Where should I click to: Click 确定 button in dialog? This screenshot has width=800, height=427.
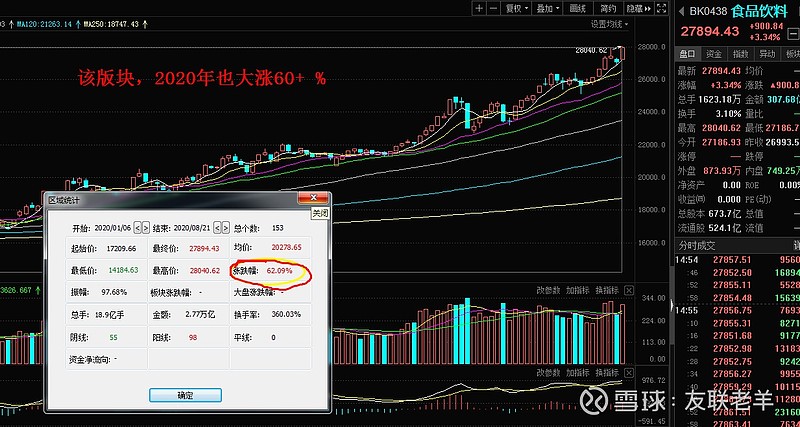[x=185, y=395]
